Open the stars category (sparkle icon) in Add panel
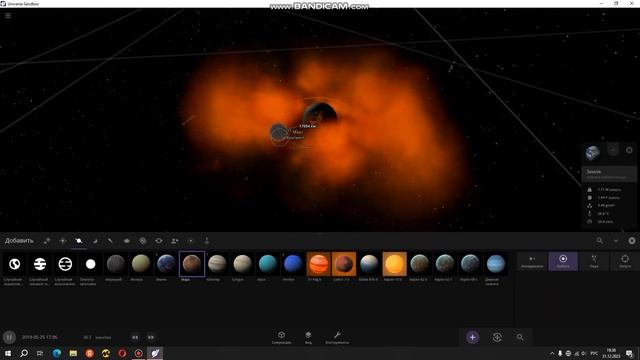Image resolution: width=640 pixels, height=360 pixels. point(63,241)
